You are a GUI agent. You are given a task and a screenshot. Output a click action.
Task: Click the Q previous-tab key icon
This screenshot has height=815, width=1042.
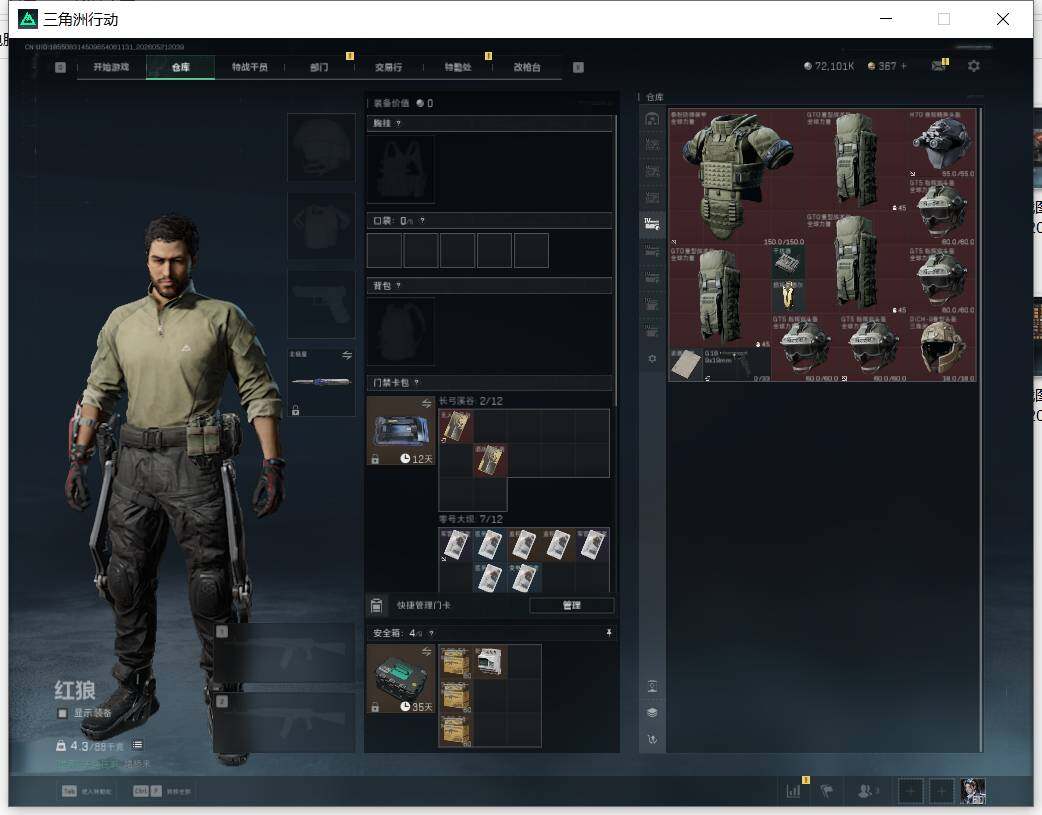(x=60, y=67)
